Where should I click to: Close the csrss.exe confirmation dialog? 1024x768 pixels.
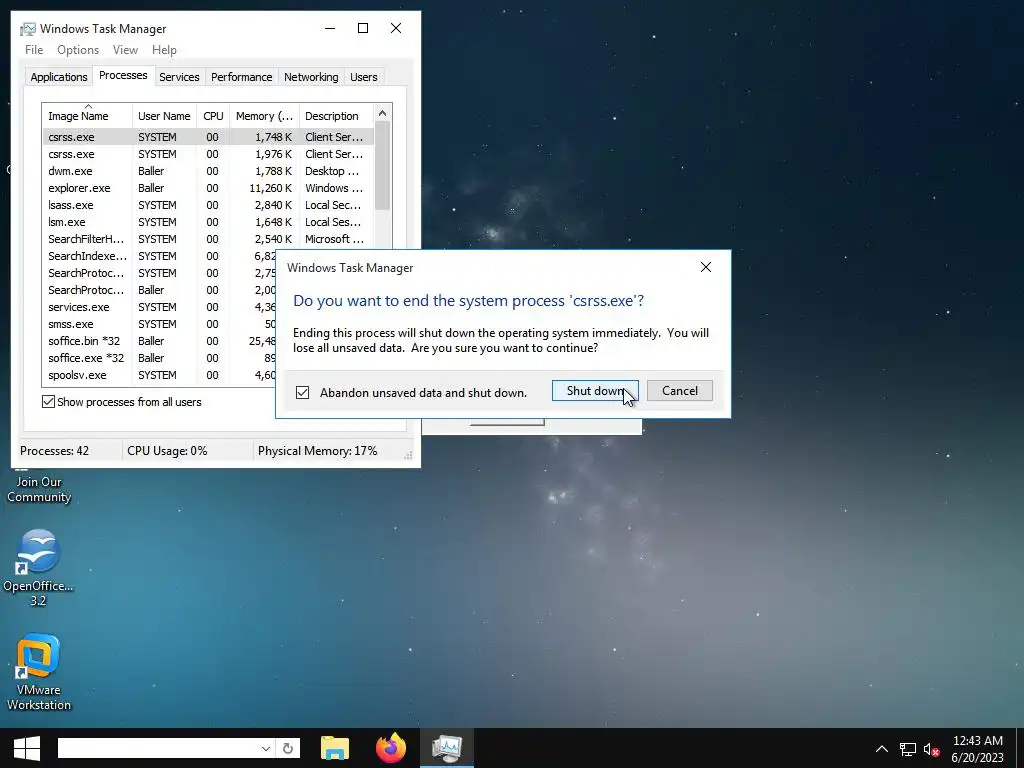(x=705, y=267)
